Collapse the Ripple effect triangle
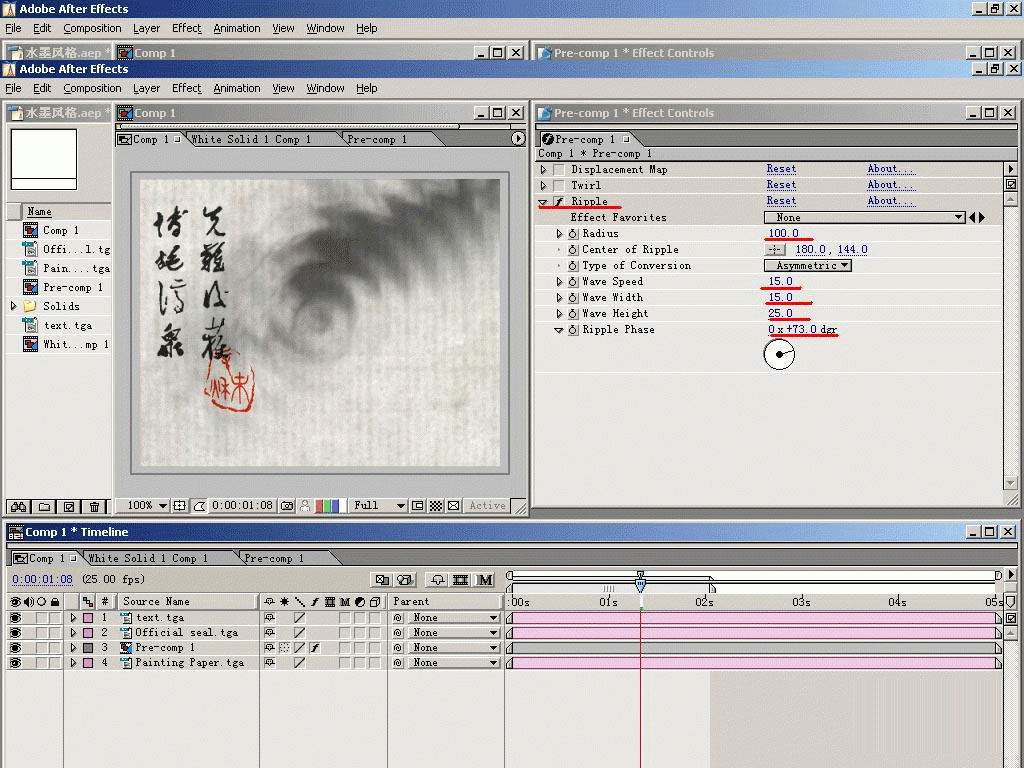The height and width of the screenshot is (768, 1024). [543, 202]
